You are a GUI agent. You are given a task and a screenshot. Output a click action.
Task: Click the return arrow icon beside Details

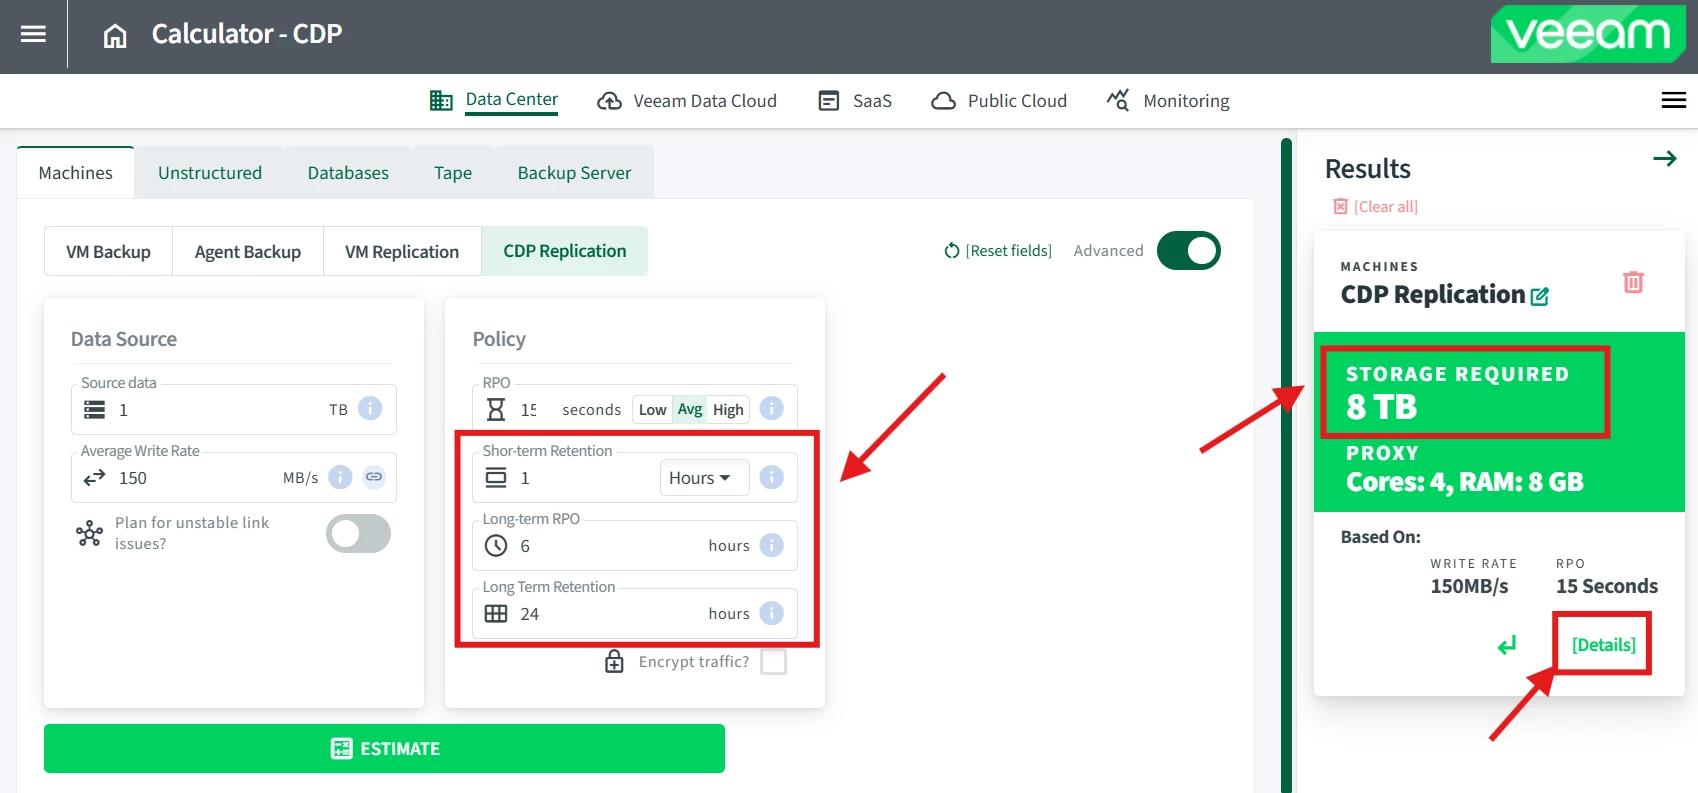(1507, 645)
